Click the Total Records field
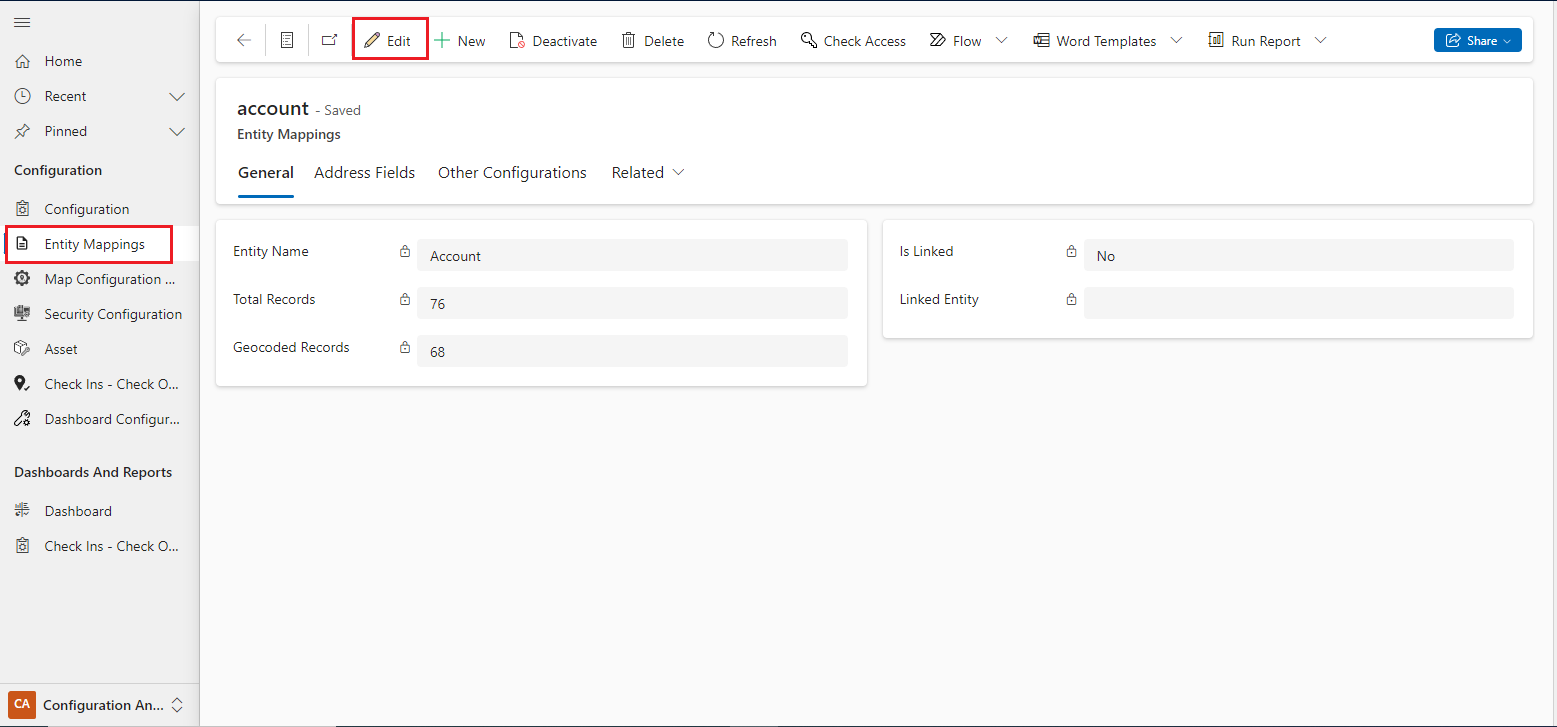The image size is (1557, 727). pos(632,303)
